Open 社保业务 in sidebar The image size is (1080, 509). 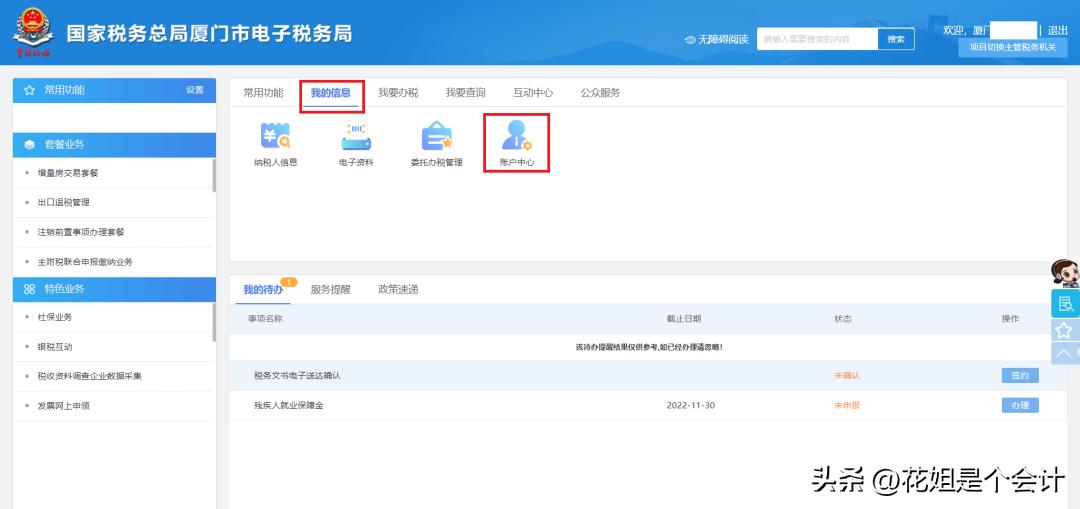pos(55,317)
